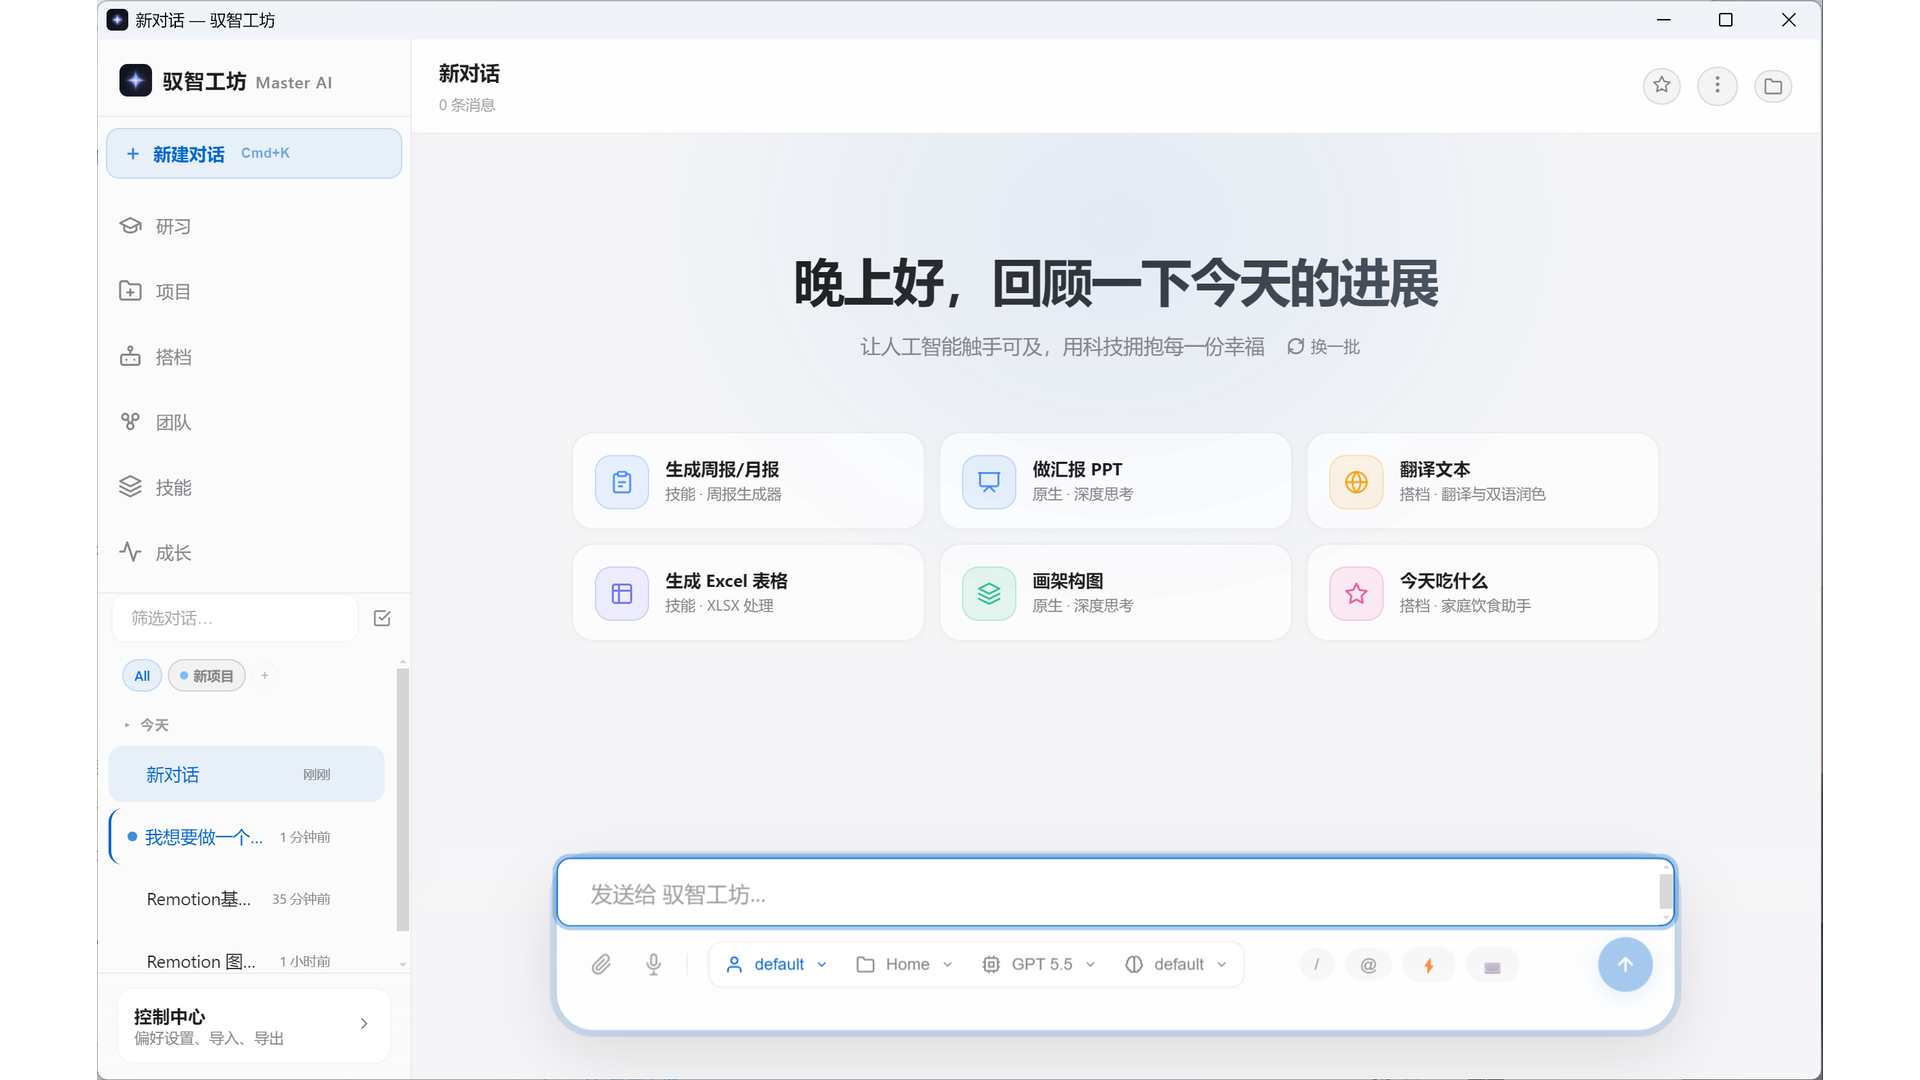This screenshot has width=1920, height=1080.
Task: Open the GPT 5.5 model dropdown
Action: 1039,965
